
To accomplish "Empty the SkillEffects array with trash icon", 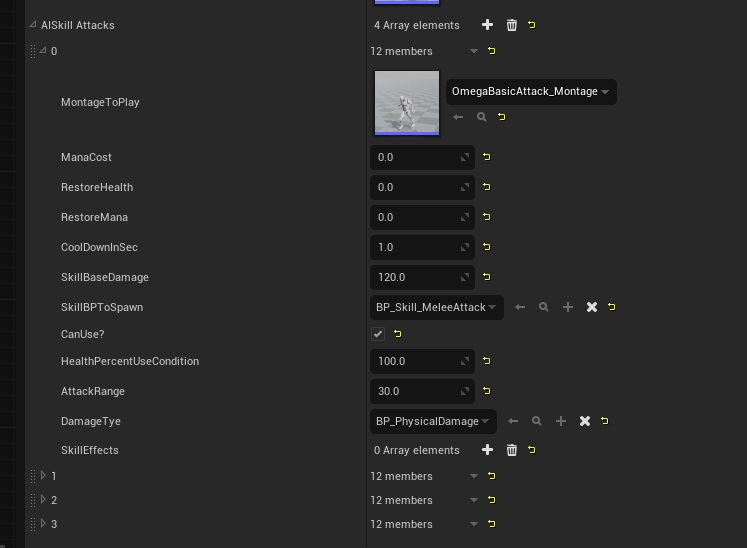I will [x=511, y=450].
